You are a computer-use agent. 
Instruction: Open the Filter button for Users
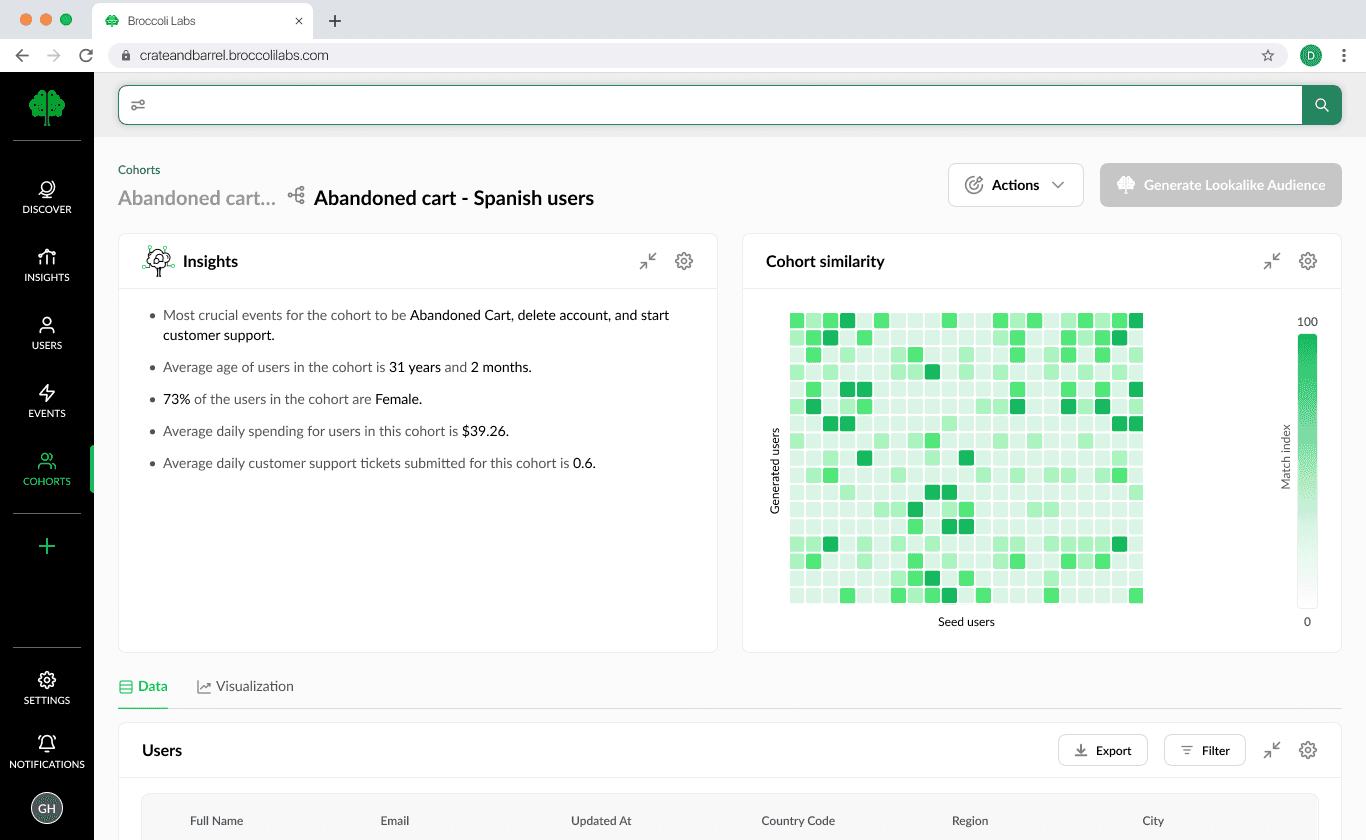(x=1204, y=750)
